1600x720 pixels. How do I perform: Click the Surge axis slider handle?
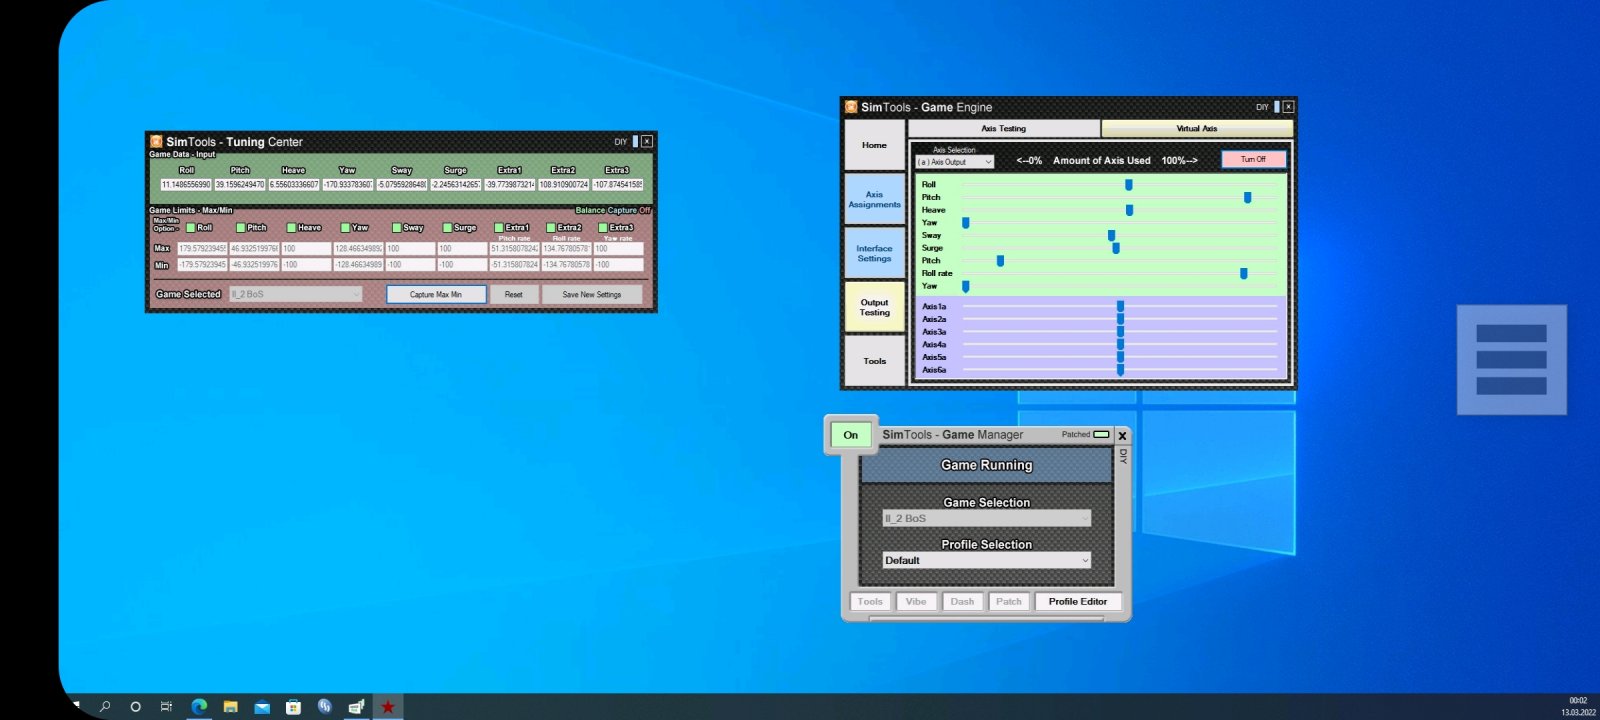[x=1116, y=248]
